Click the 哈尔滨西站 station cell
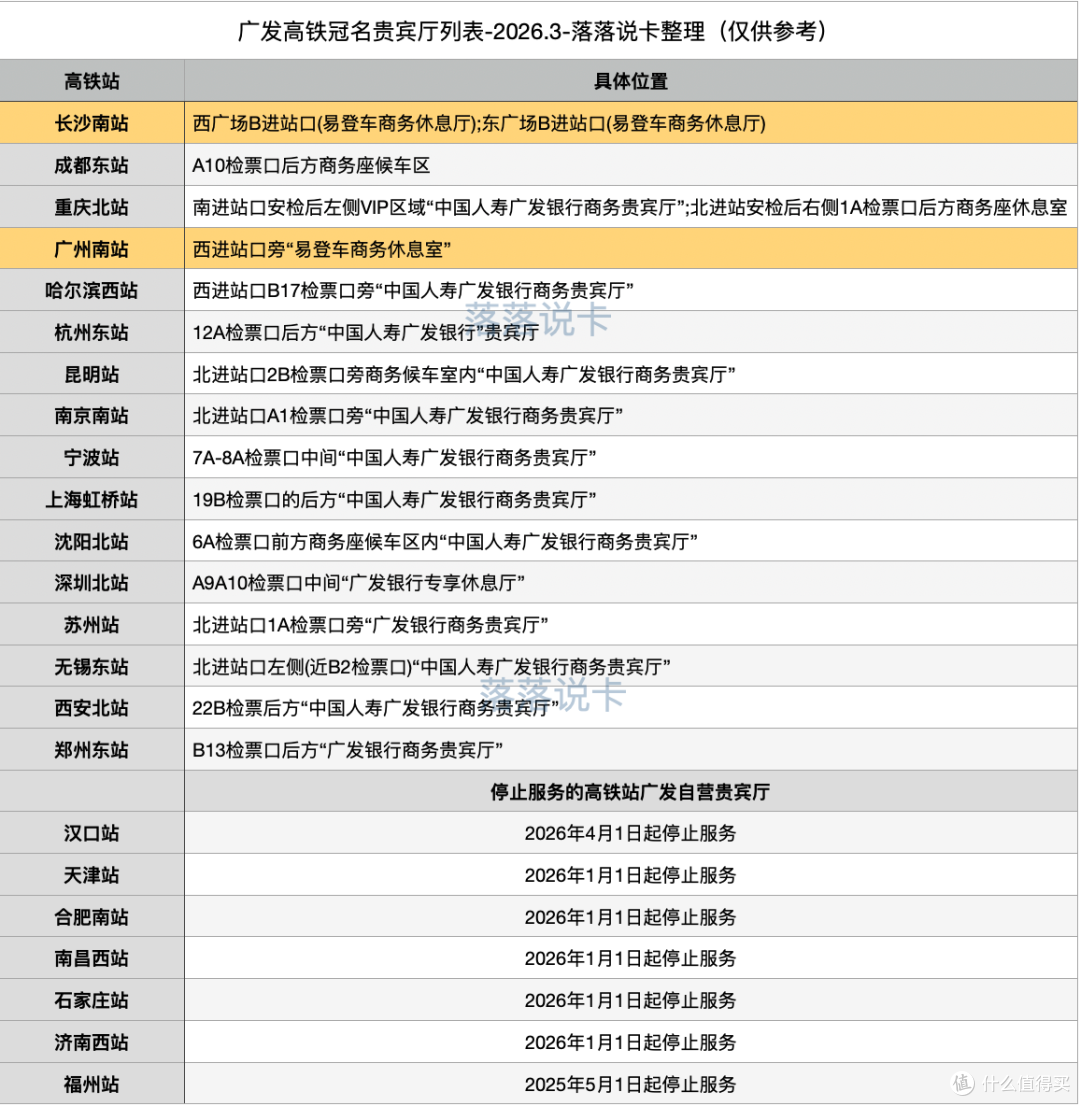Viewport: 1080px width, 1106px height. tap(92, 291)
